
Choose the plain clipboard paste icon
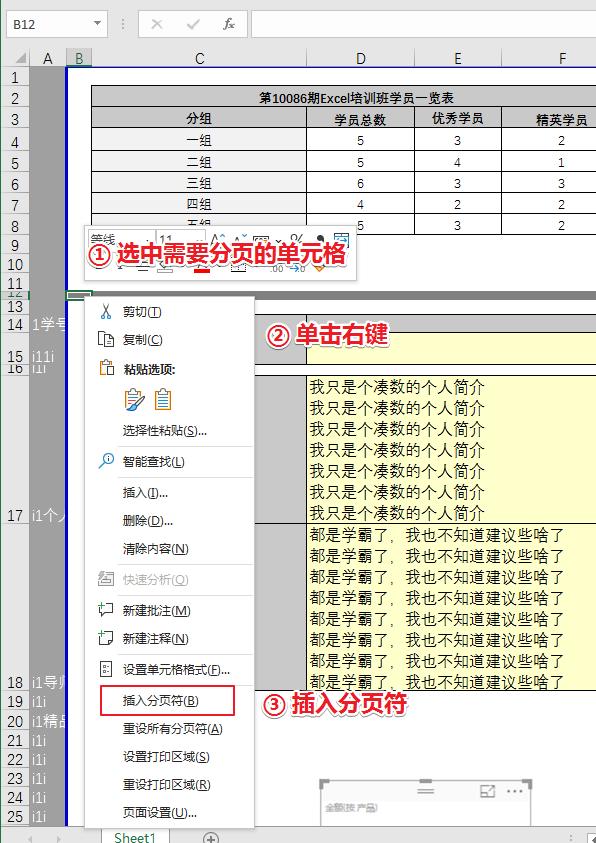[x=163, y=400]
